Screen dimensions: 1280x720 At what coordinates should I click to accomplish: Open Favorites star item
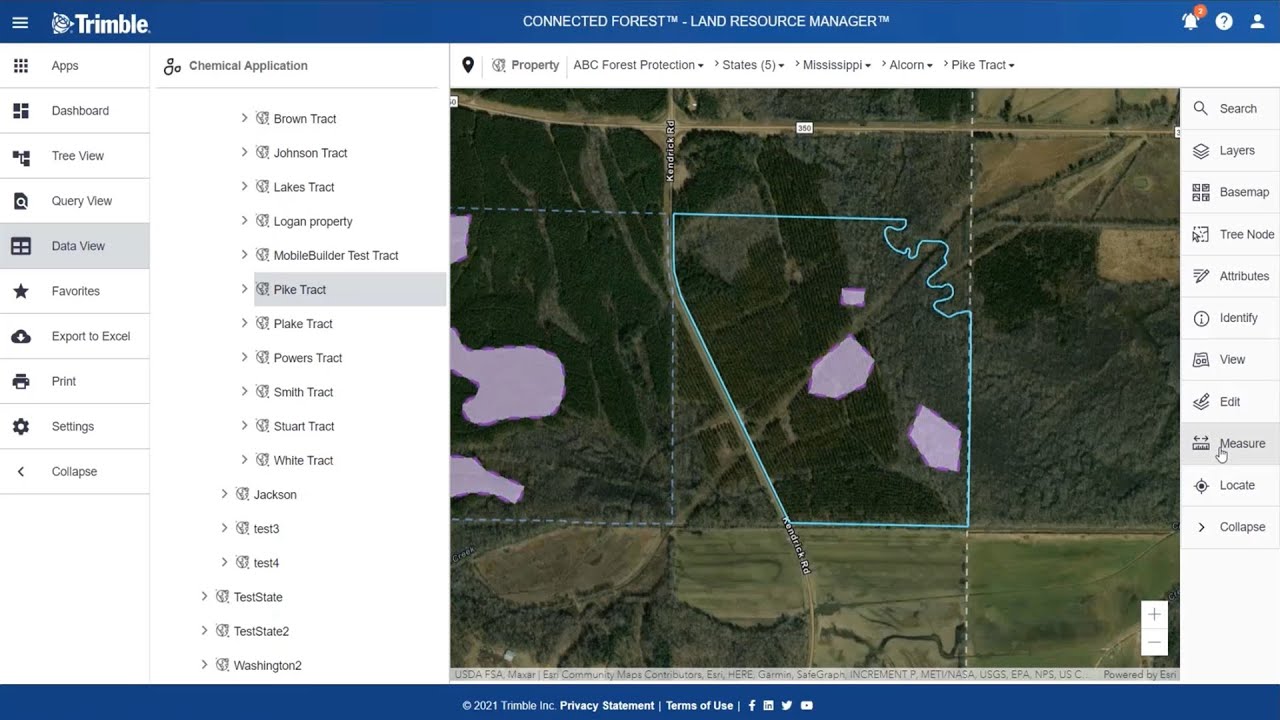75,291
